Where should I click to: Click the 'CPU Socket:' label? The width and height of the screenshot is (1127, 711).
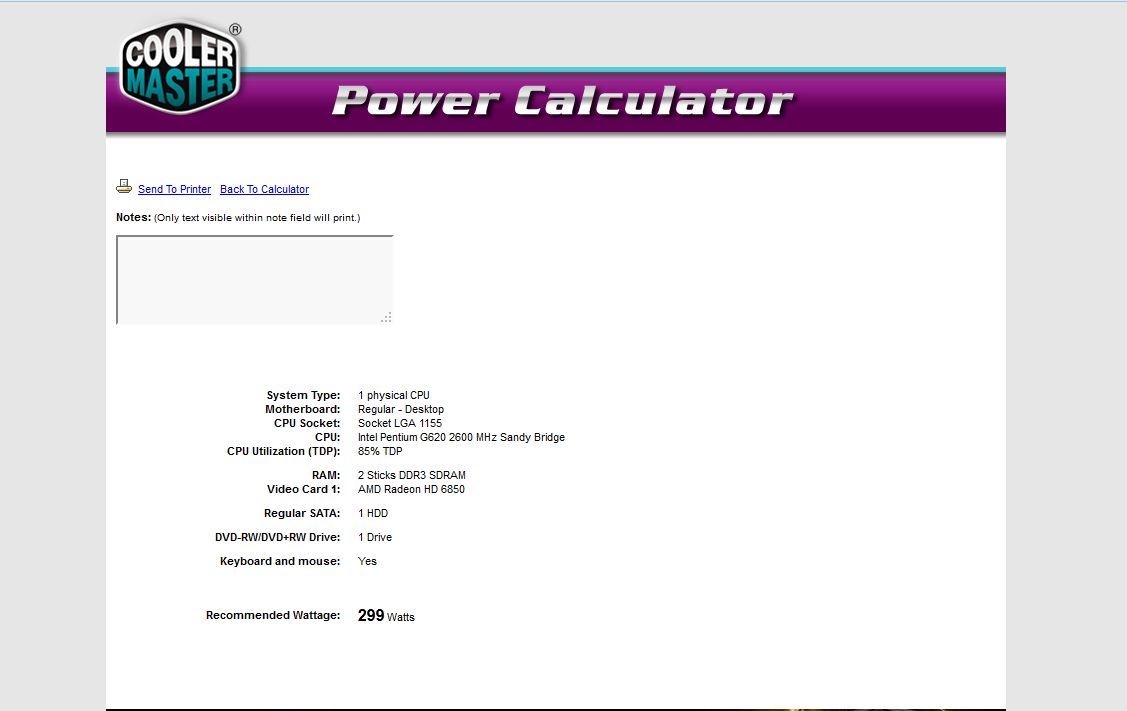pos(307,423)
